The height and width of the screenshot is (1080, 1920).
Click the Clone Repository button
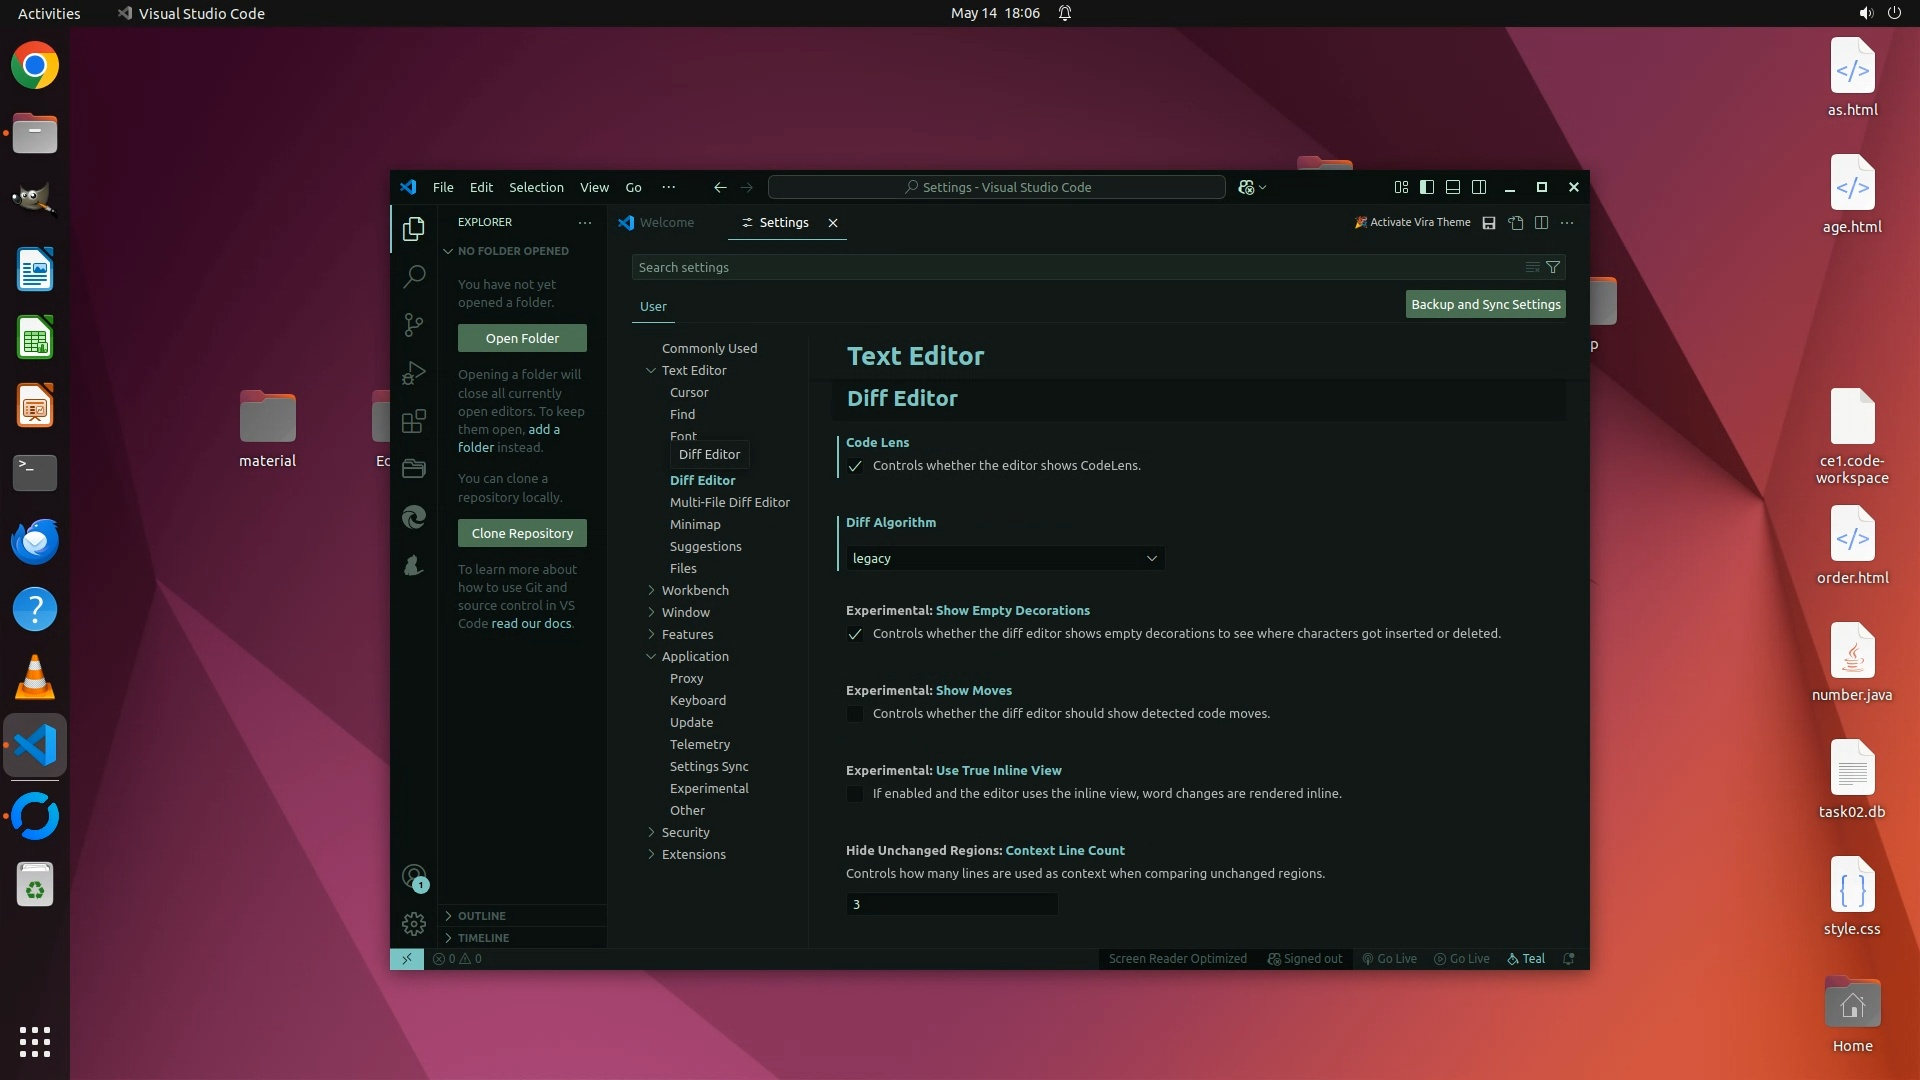tap(522, 533)
